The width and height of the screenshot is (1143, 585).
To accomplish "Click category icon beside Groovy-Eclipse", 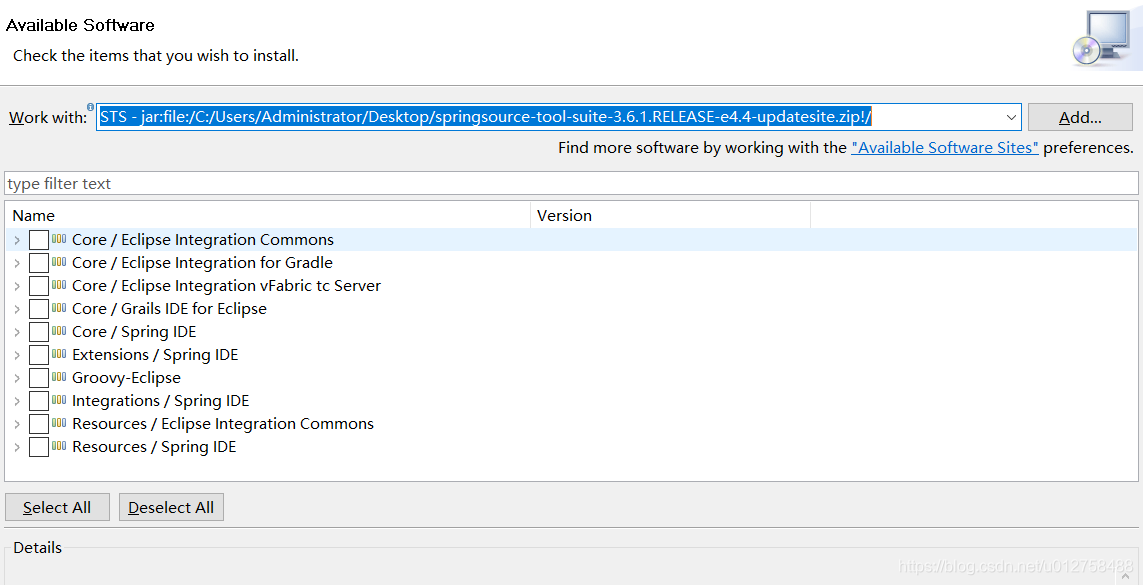I will (59, 377).
